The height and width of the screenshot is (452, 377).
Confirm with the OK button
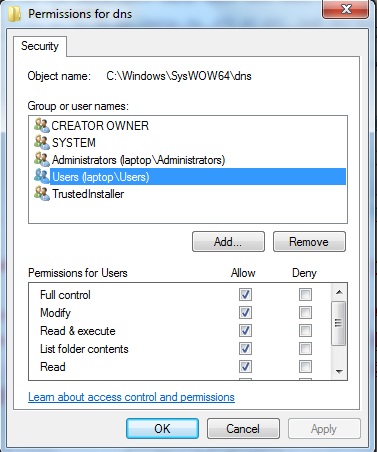[162, 429]
